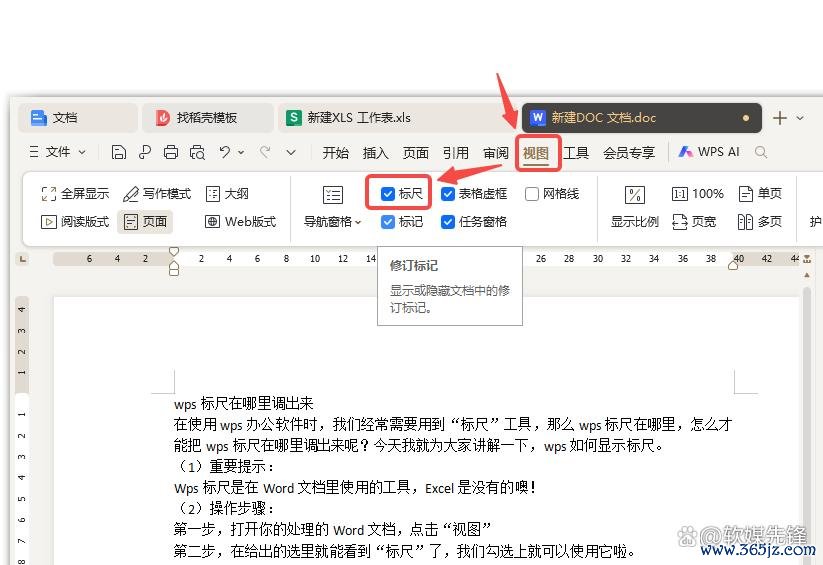Click the Print icon

click(171, 152)
